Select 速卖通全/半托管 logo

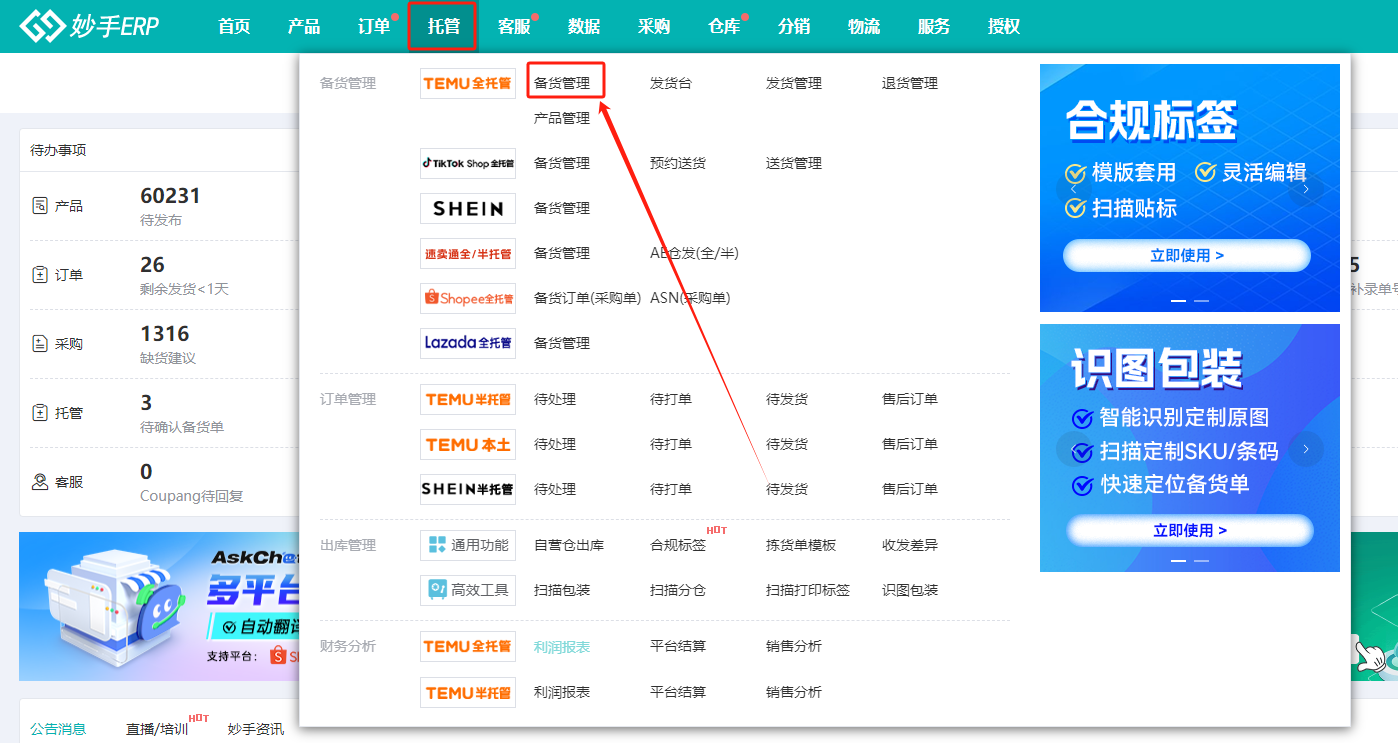[x=468, y=253]
